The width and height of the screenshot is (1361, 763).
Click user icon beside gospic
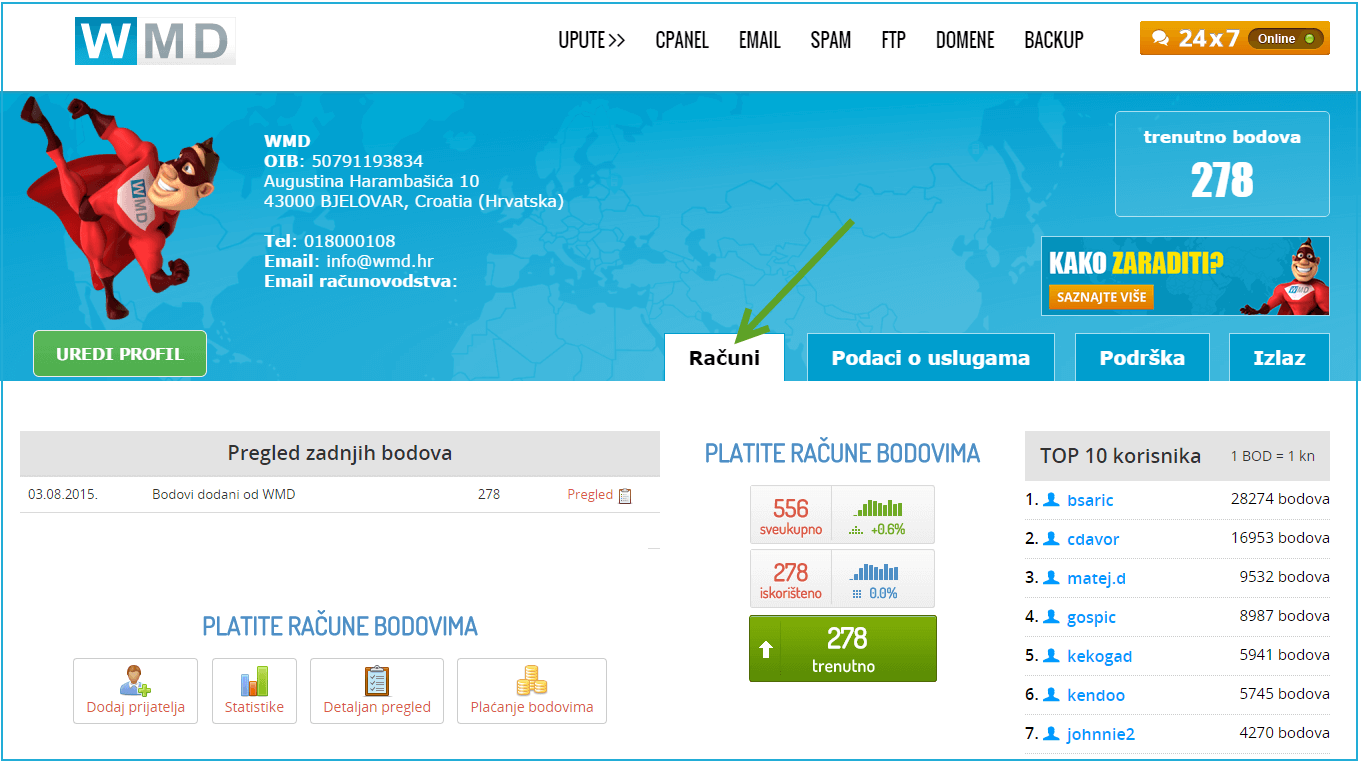coord(1051,616)
